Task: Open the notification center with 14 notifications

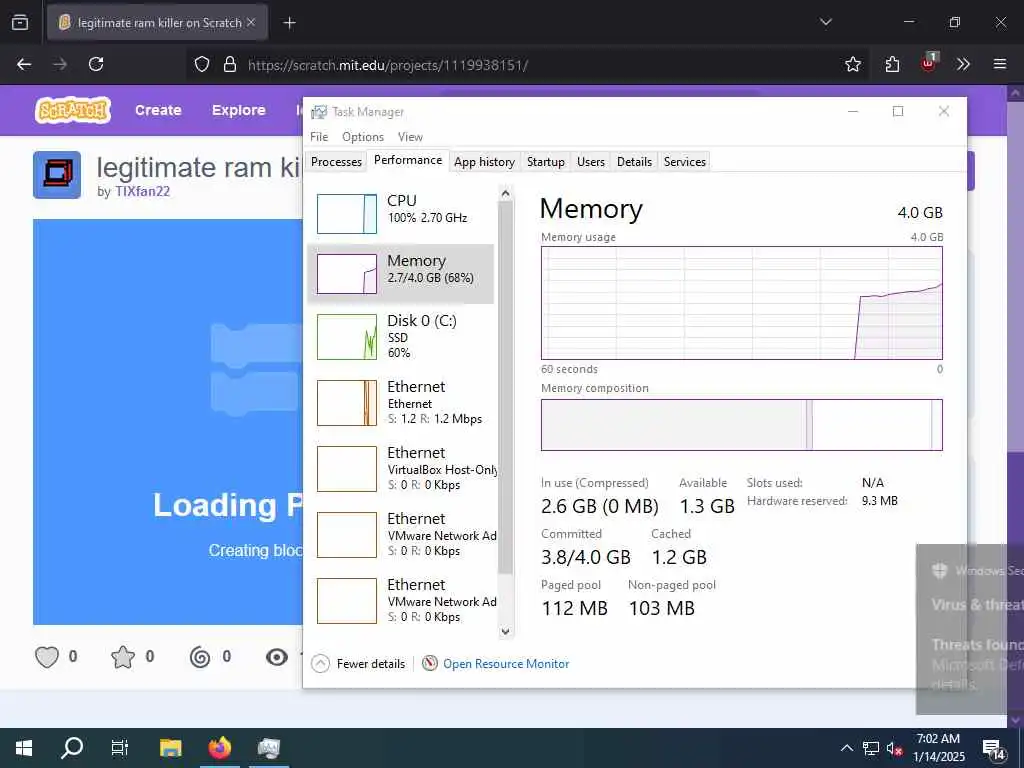Action: click(994, 748)
